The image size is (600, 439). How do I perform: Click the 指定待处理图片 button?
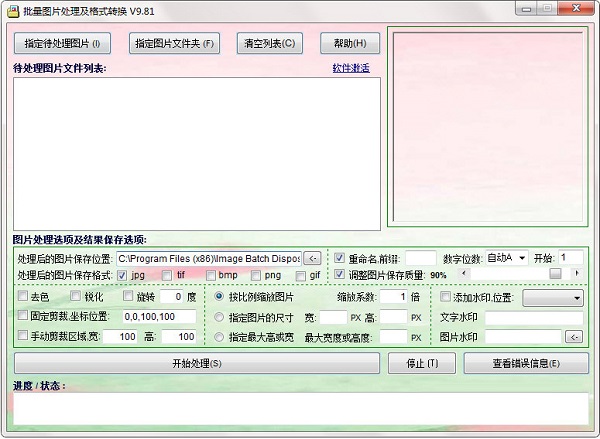pyautogui.click(x=62, y=43)
